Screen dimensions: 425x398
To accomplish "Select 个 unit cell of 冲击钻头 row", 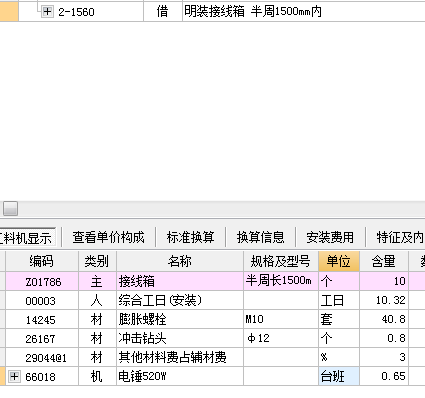I will coord(339,338).
